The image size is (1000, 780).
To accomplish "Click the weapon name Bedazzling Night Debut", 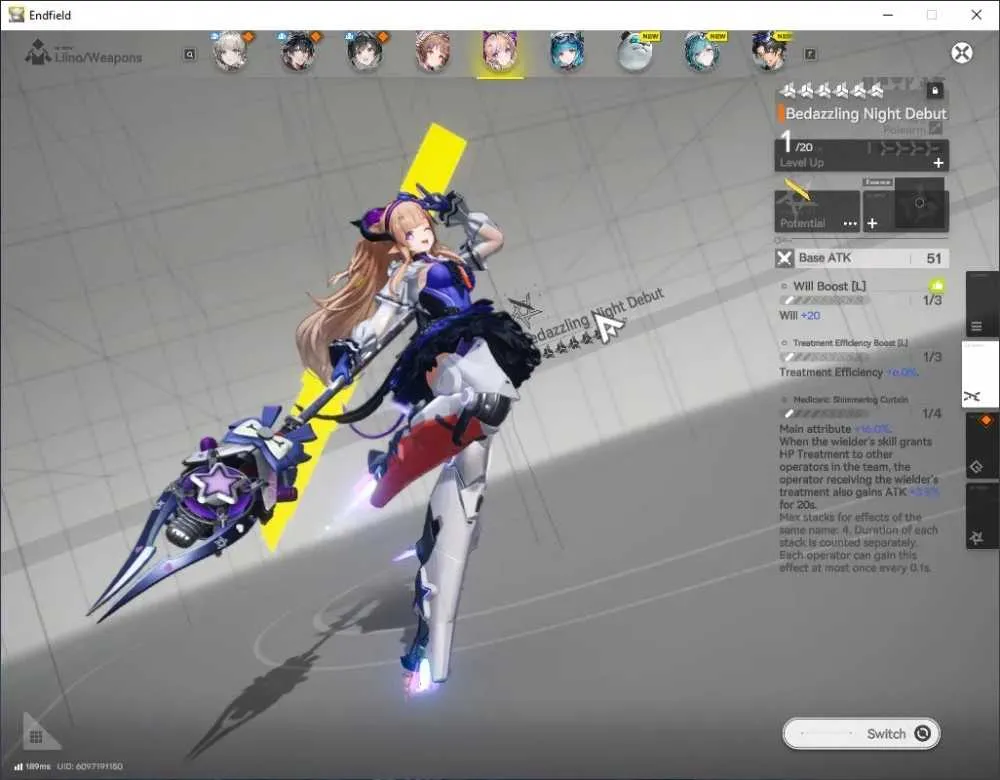I will (x=865, y=114).
